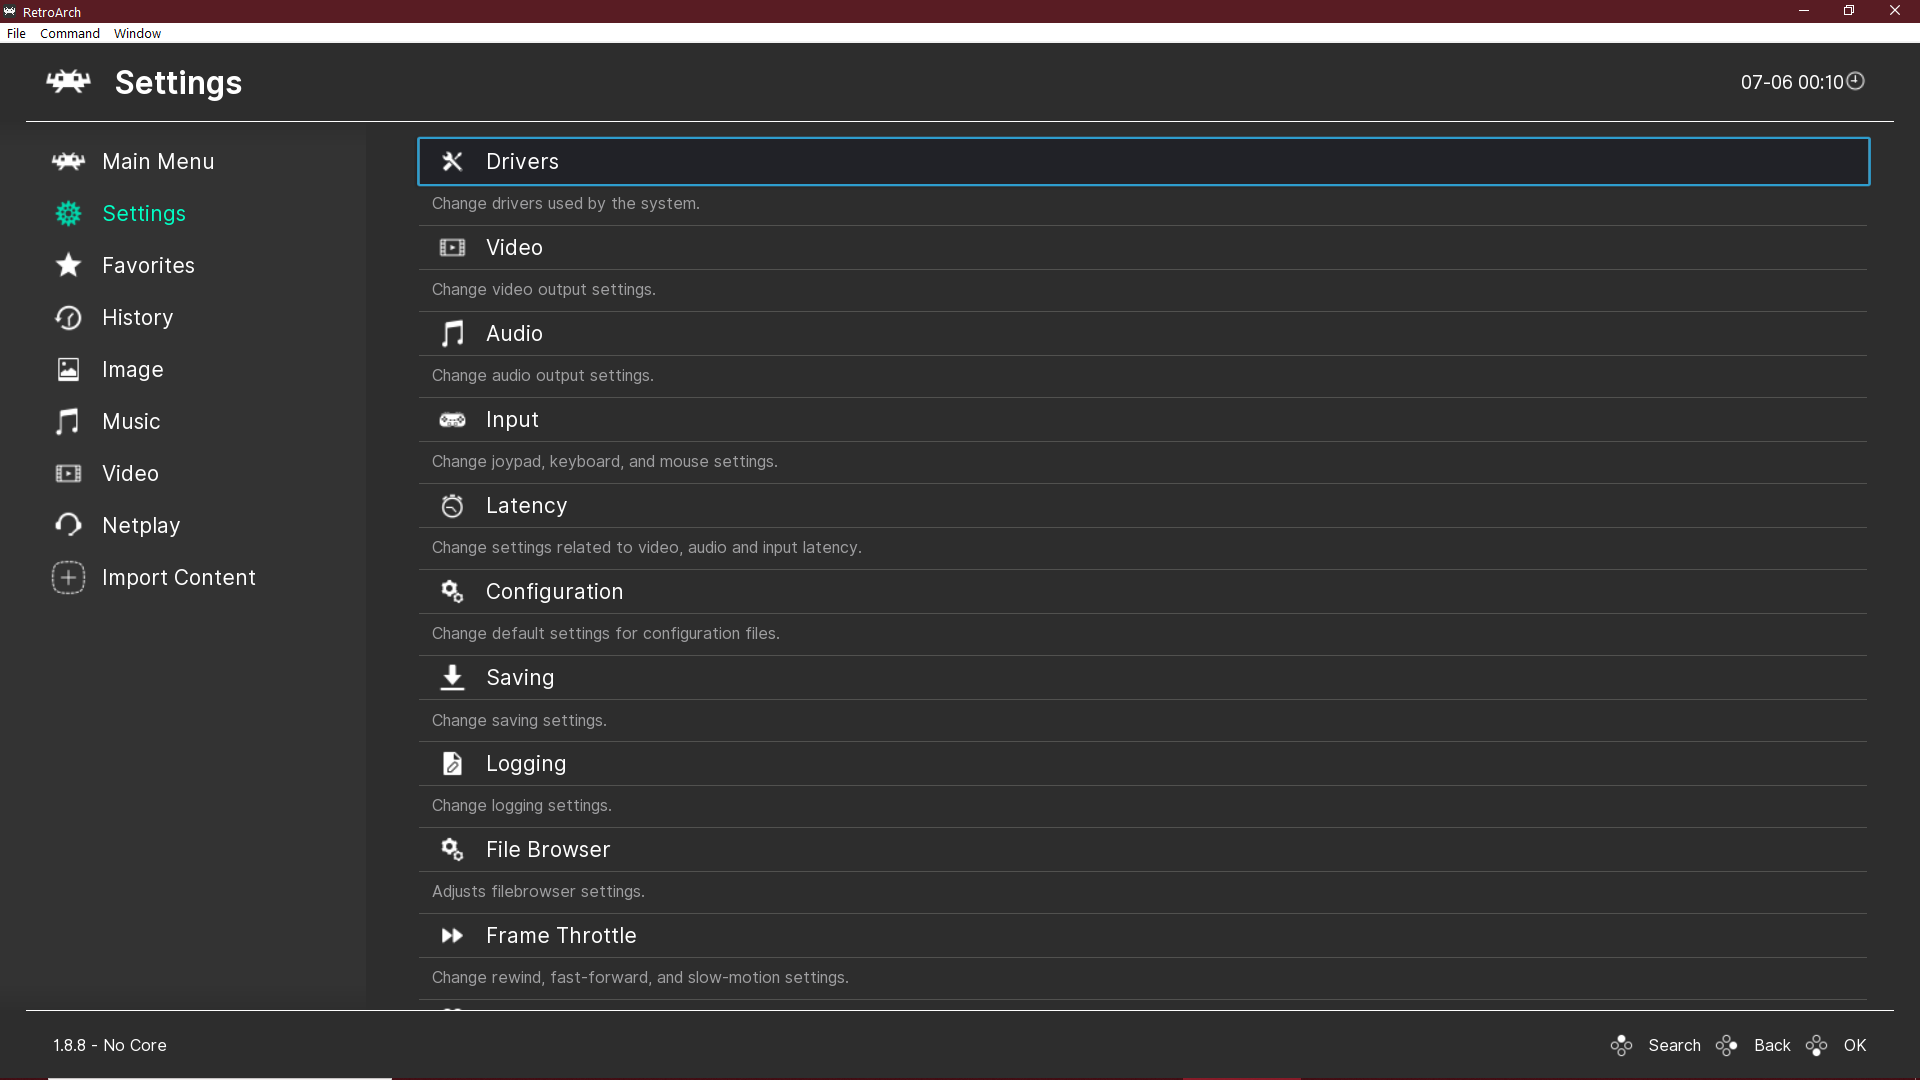Click the 'Settings' page title
This screenshot has width=1920, height=1080.
click(178, 82)
